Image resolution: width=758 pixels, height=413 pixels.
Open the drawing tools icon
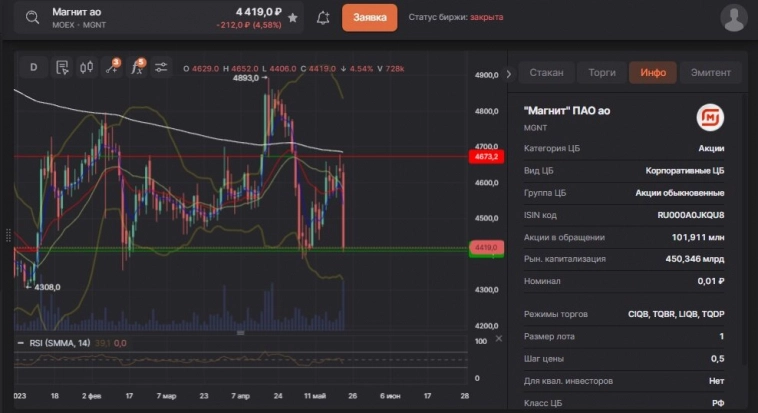click(112, 67)
